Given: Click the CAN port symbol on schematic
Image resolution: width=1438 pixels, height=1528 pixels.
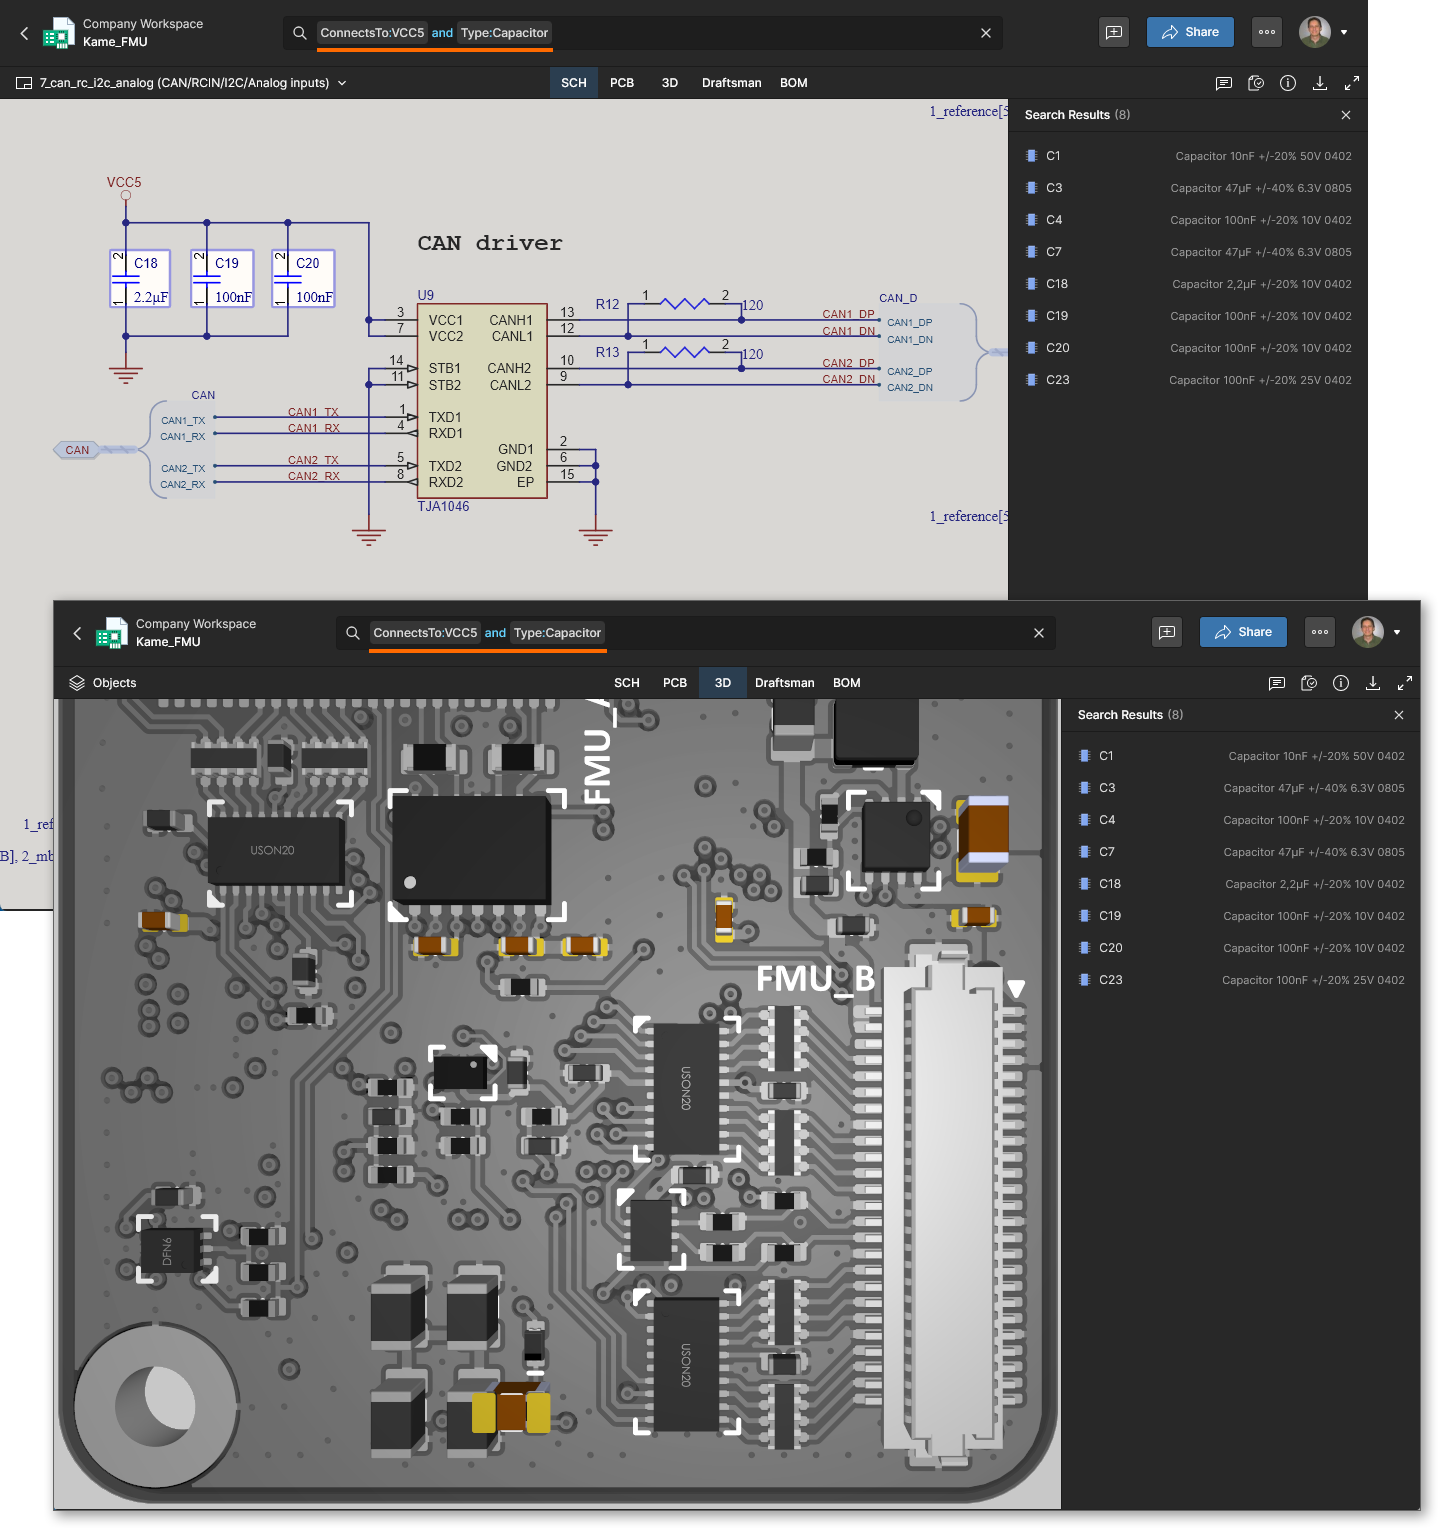Looking at the screenshot, I should point(77,450).
